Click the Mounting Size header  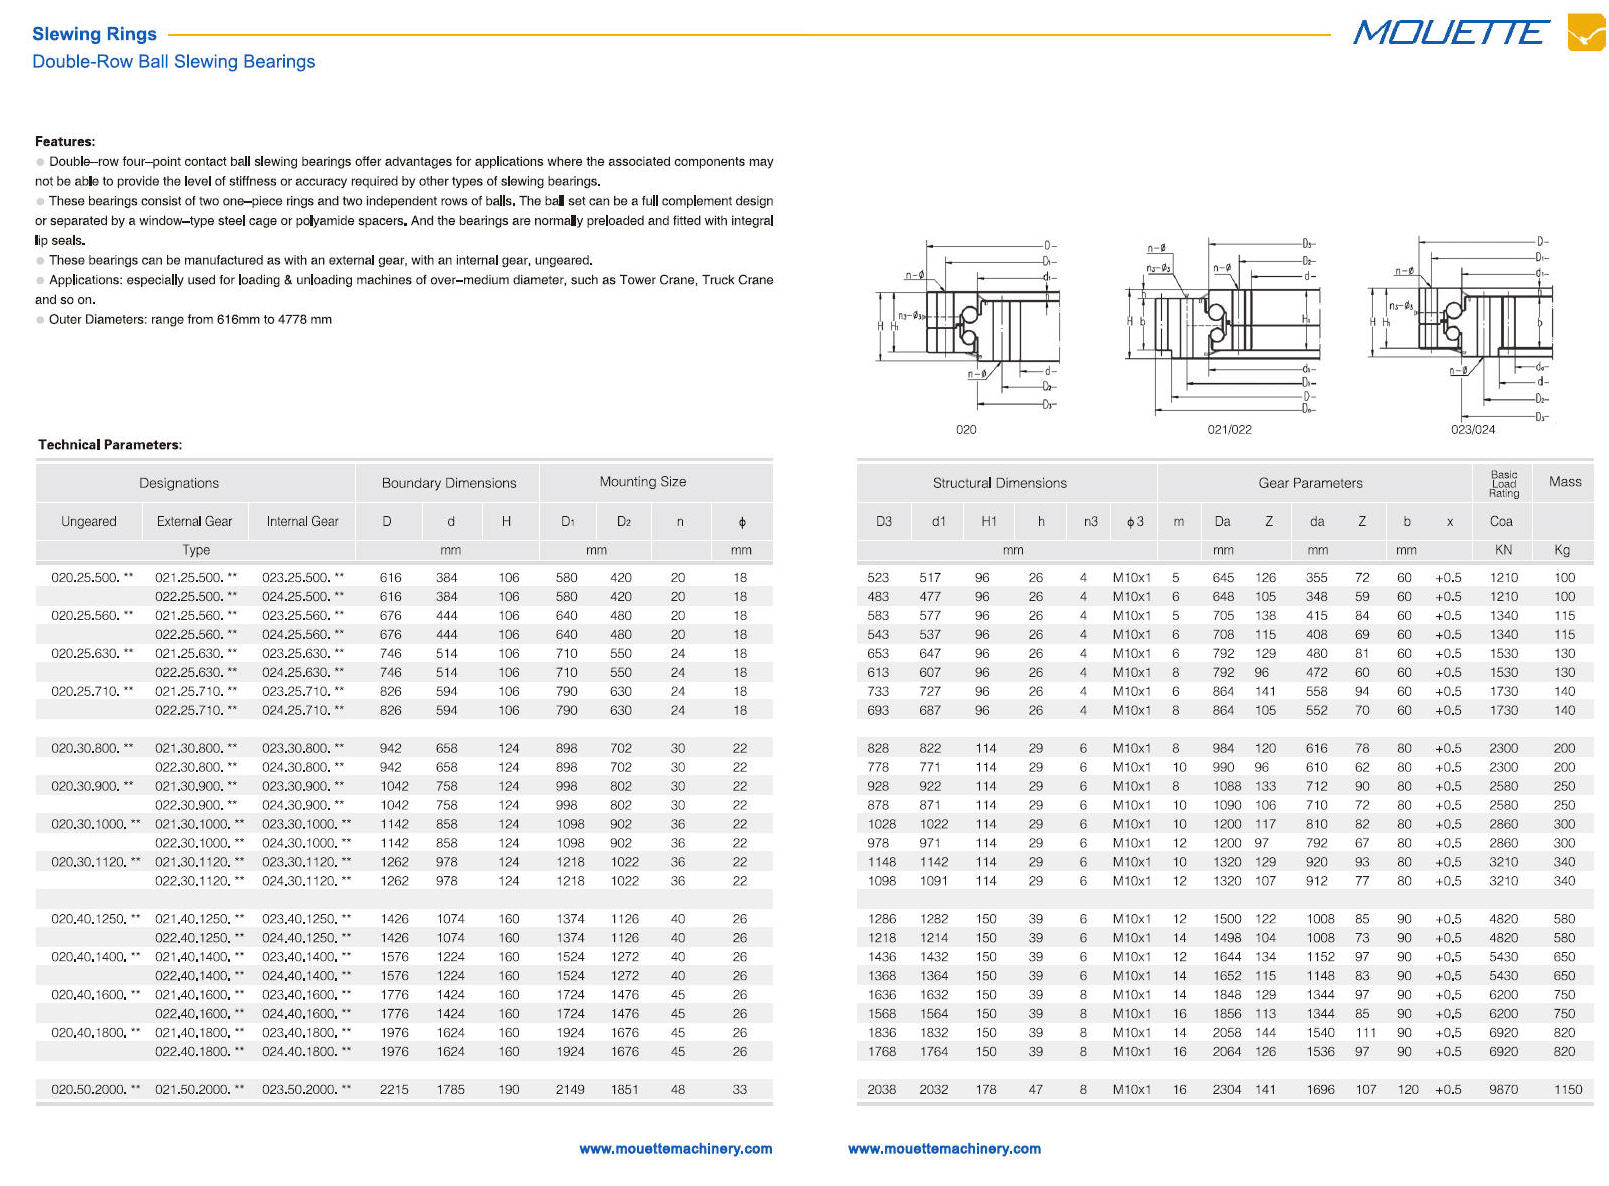643,482
